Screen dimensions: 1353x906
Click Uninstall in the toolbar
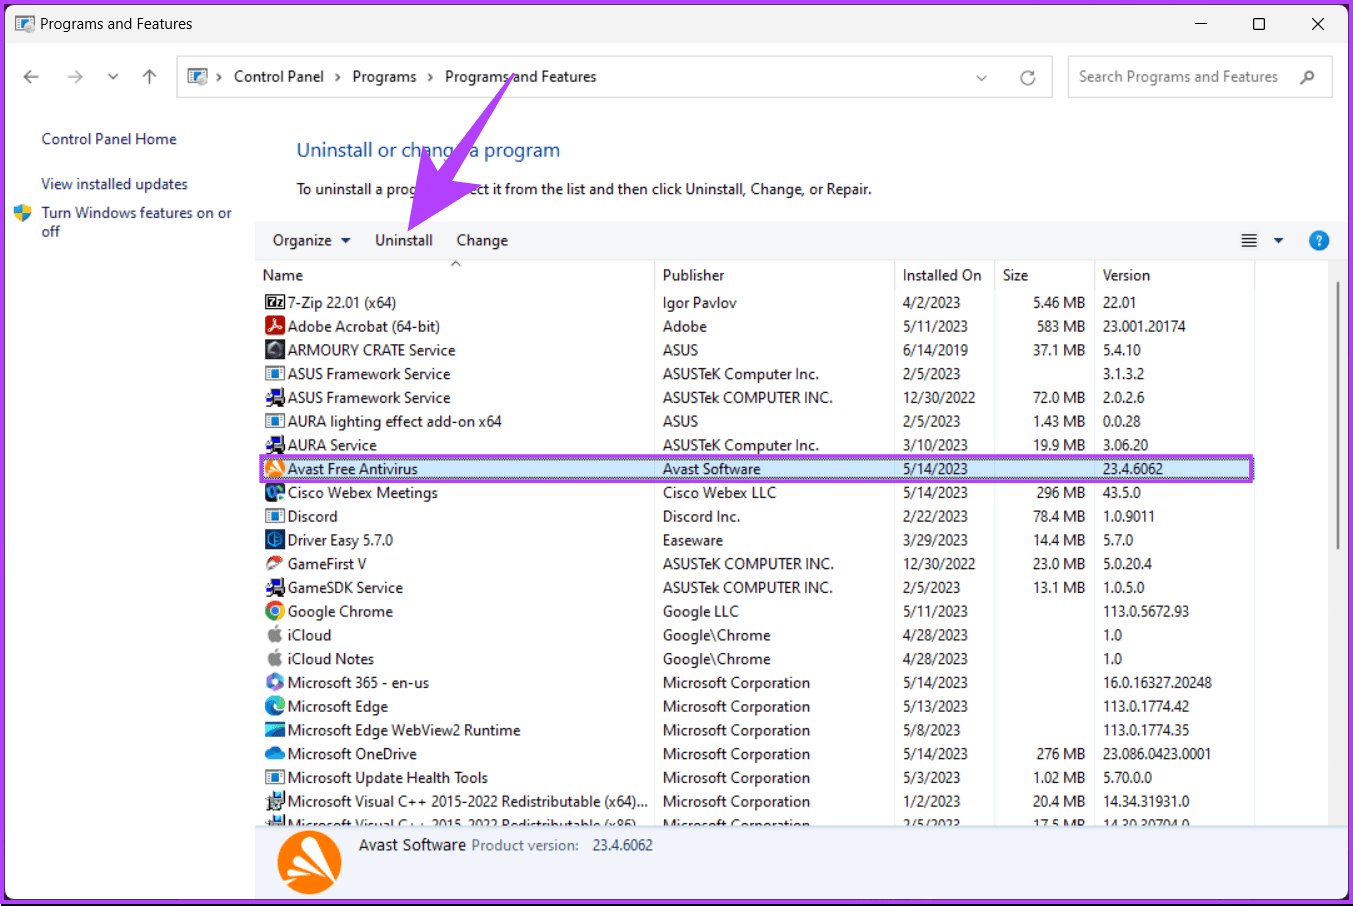coord(404,240)
